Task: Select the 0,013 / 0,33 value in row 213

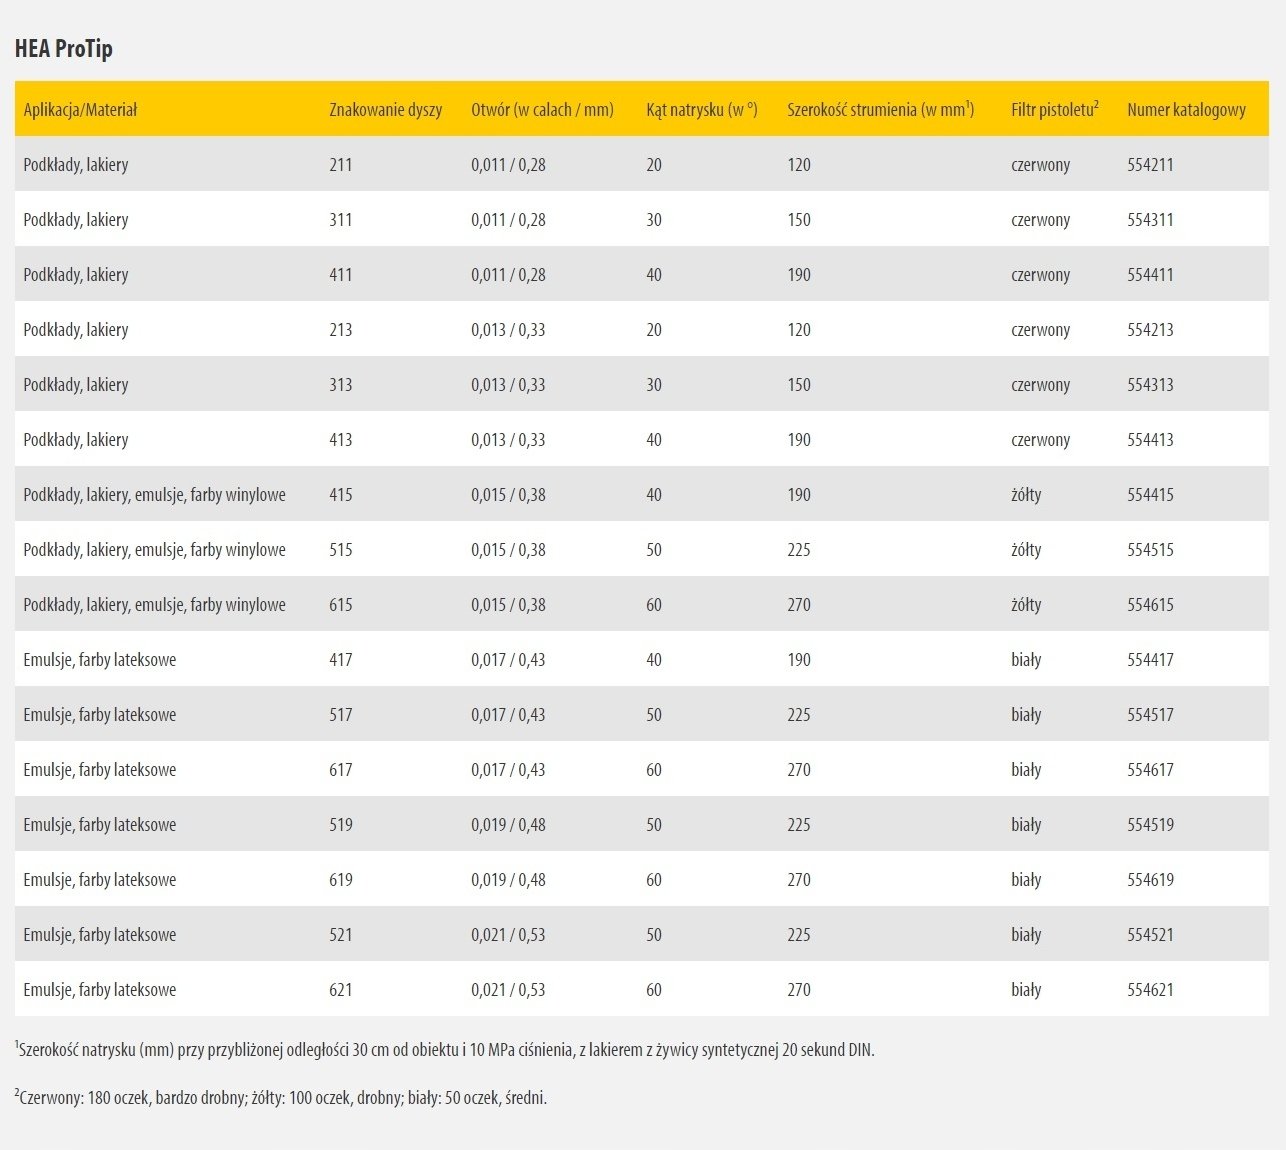Action: 508,330
